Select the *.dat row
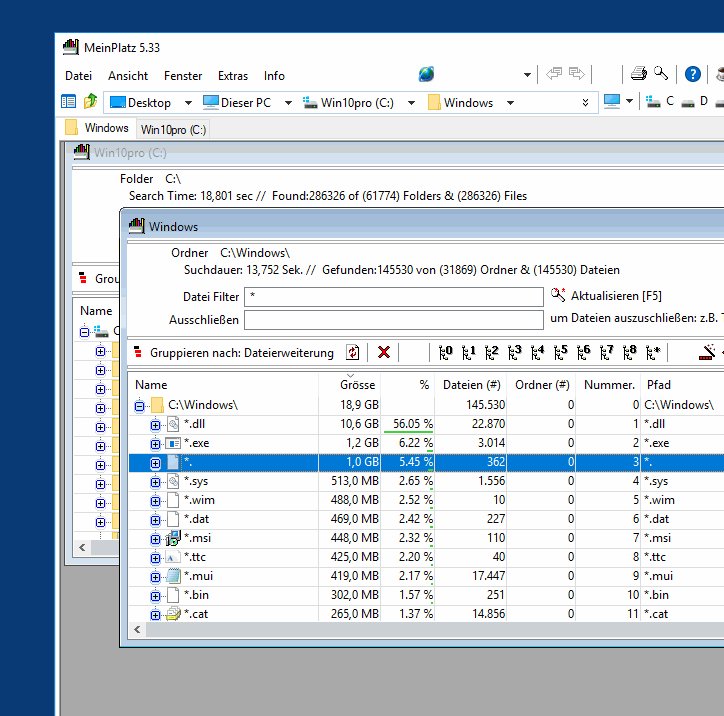 (426, 519)
